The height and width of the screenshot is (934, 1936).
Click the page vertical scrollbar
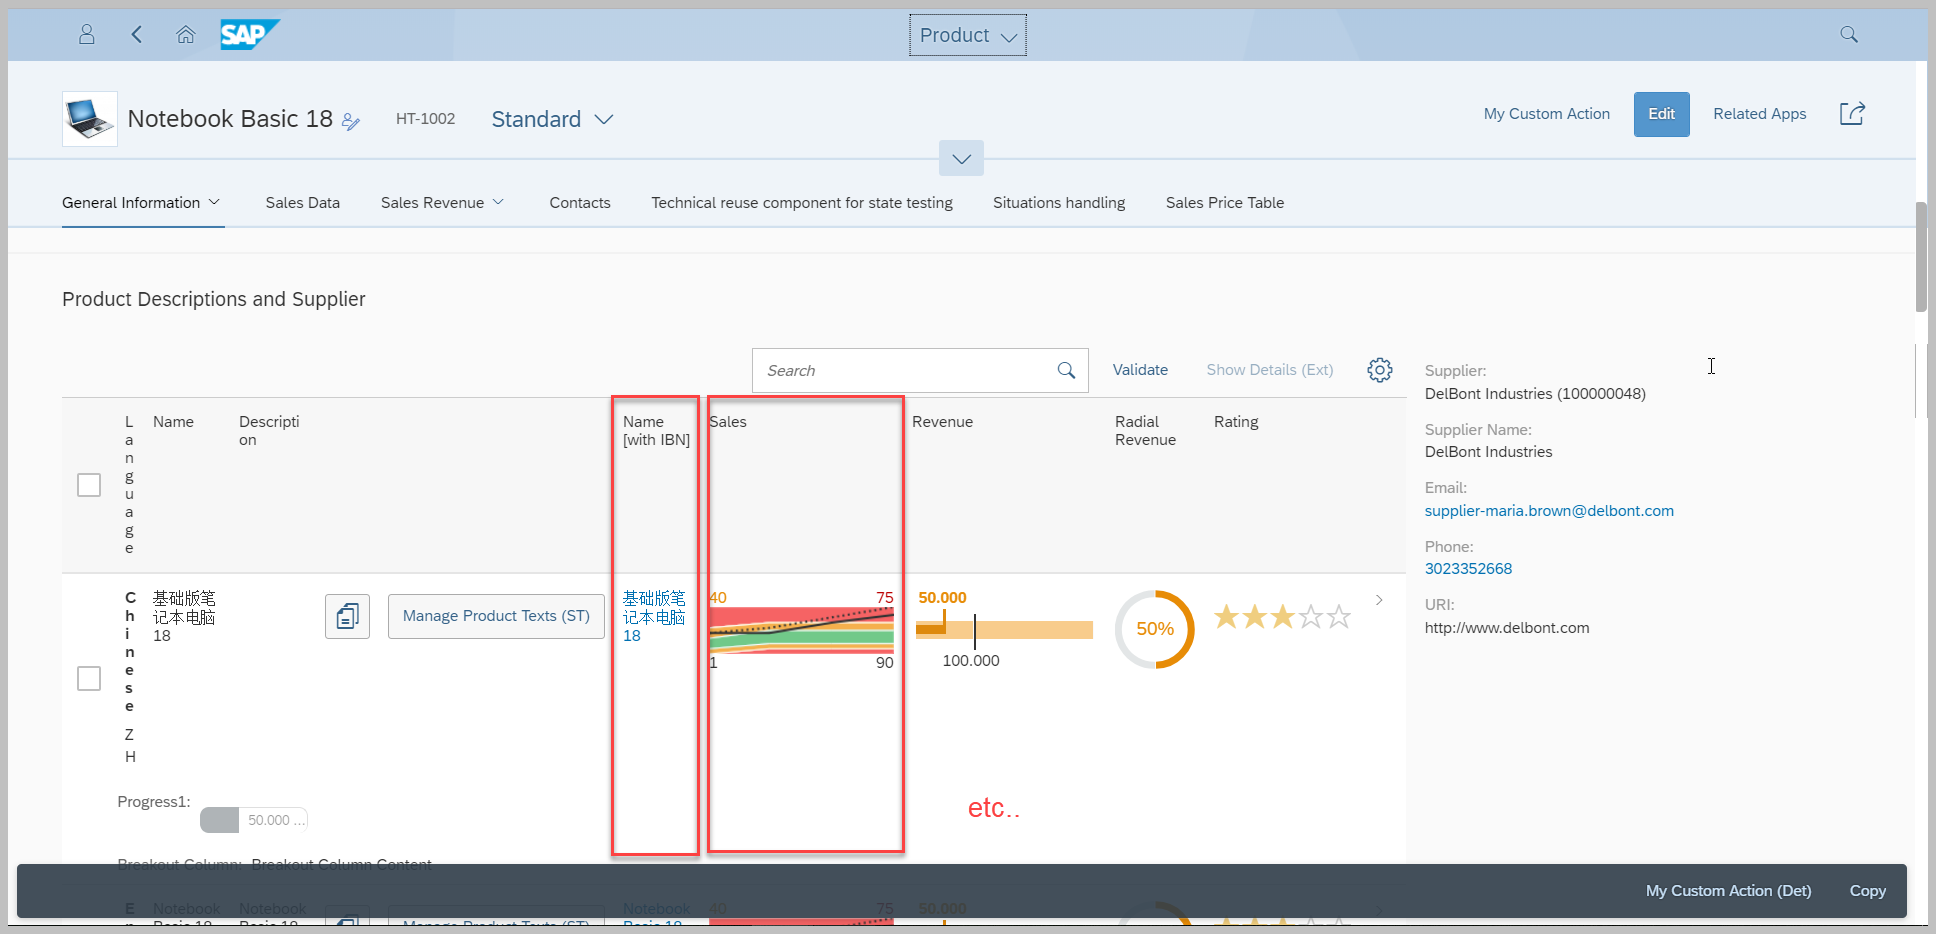1921,256
